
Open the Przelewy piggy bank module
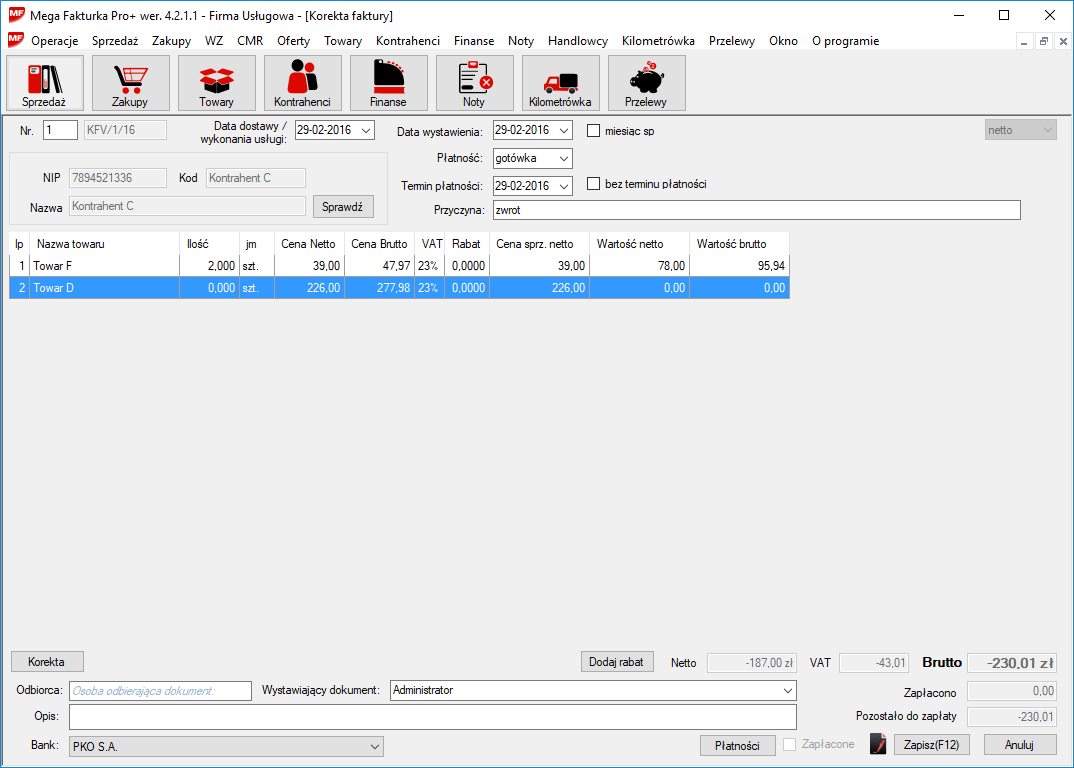click(x=646, y=83)
